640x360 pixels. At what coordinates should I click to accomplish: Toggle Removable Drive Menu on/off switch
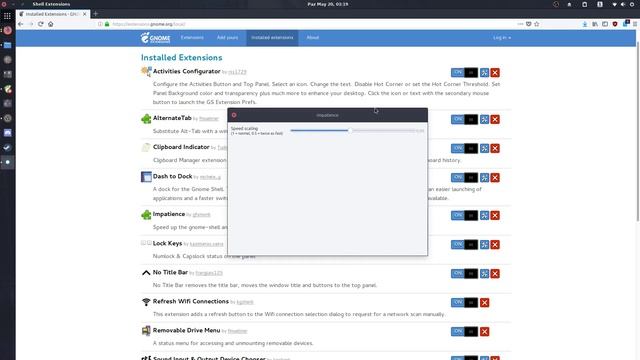click(464, 331)
